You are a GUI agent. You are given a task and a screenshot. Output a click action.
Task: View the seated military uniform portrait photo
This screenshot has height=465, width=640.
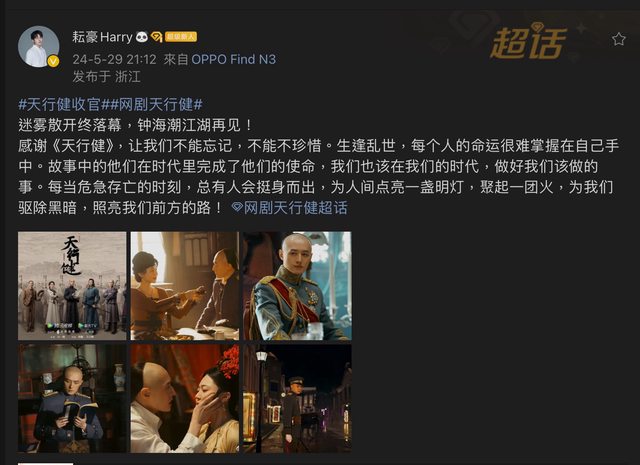coord(298,286)
